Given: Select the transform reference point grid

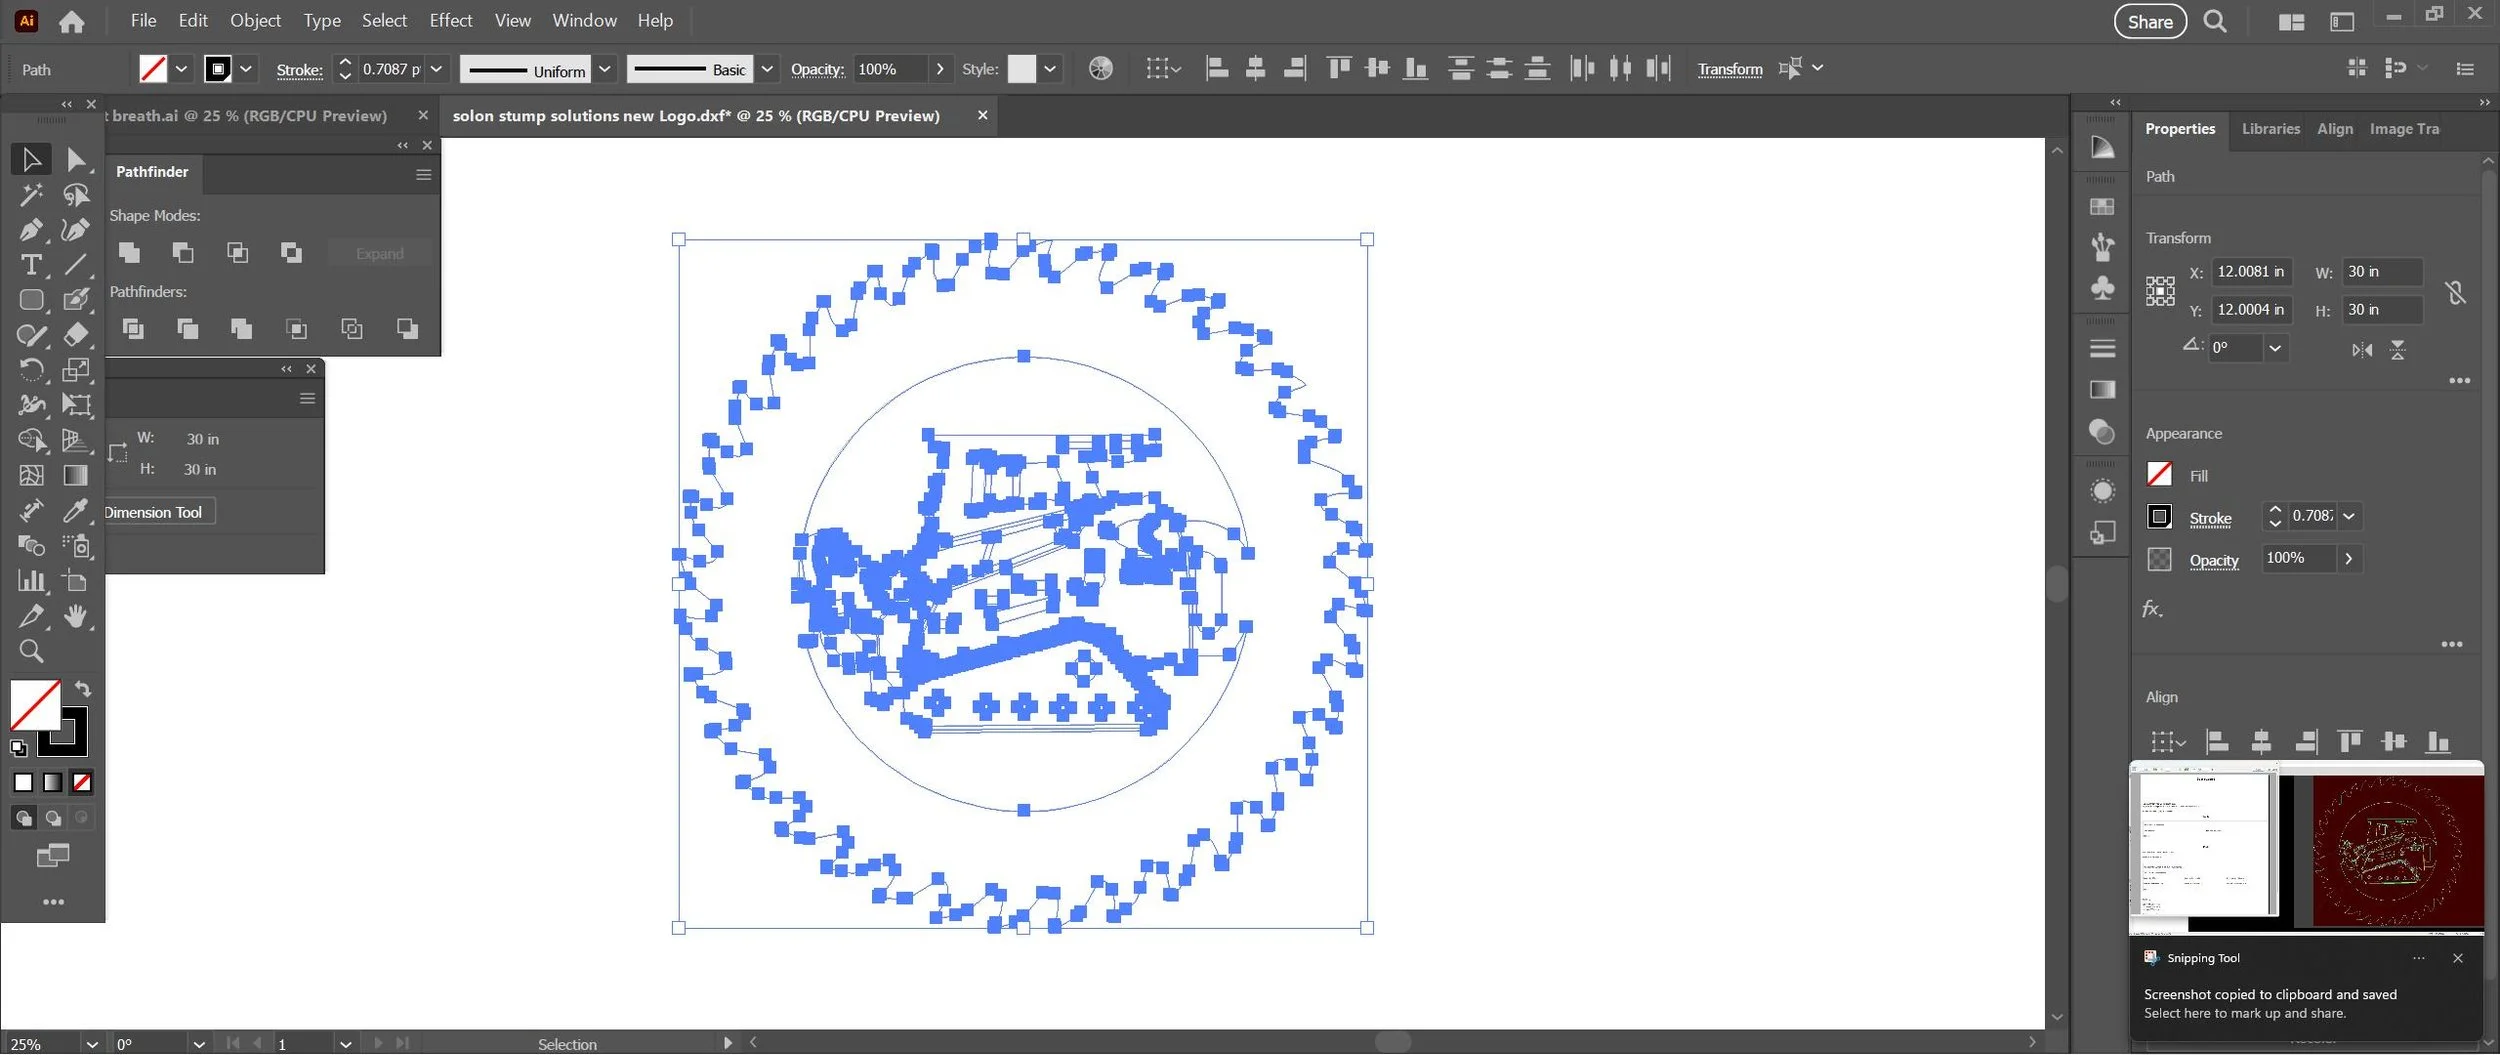Looking at the screenshot, I should point(2160,292).
